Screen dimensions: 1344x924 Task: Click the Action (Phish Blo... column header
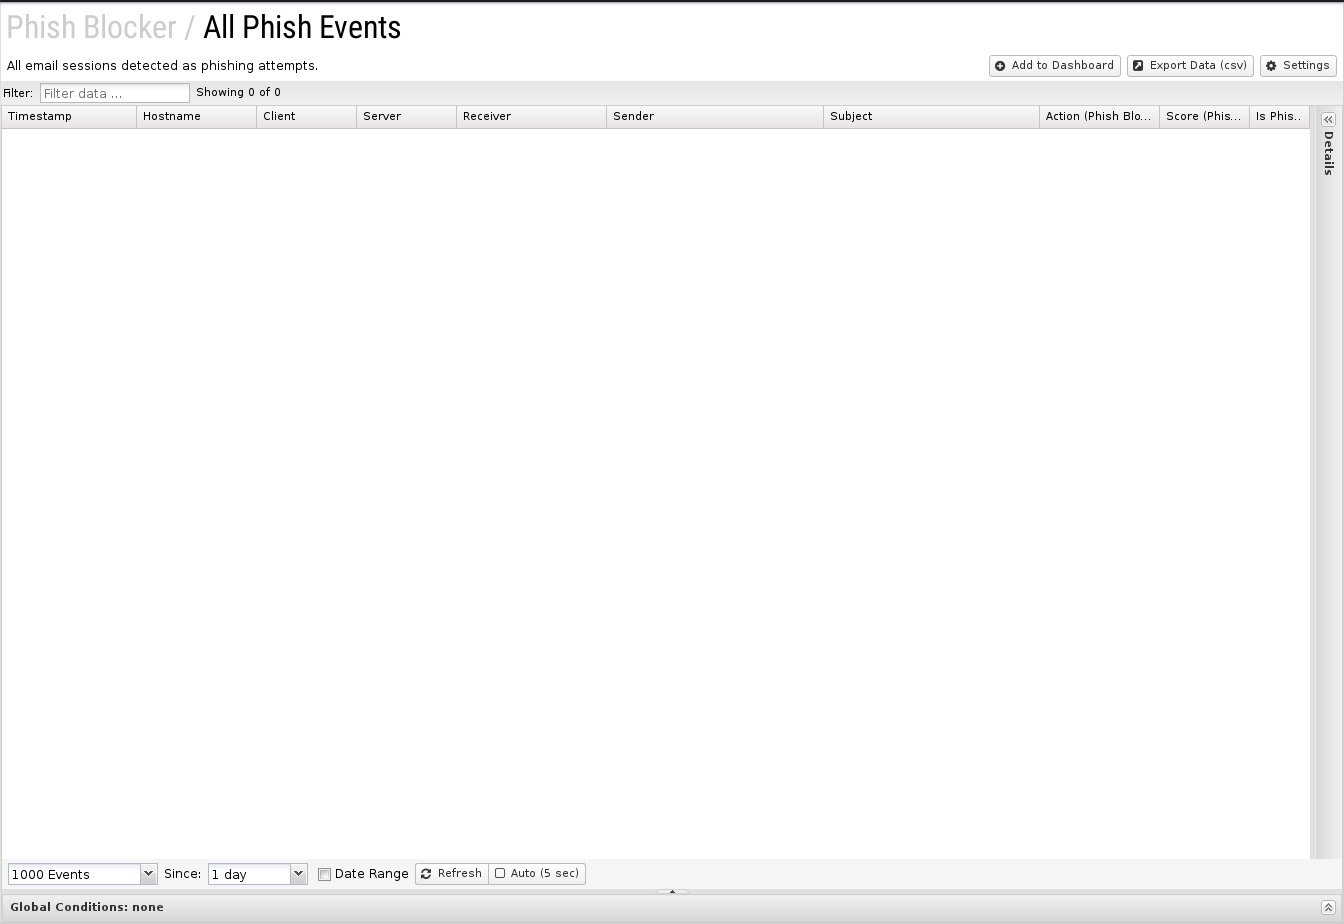coord(1099,116)
